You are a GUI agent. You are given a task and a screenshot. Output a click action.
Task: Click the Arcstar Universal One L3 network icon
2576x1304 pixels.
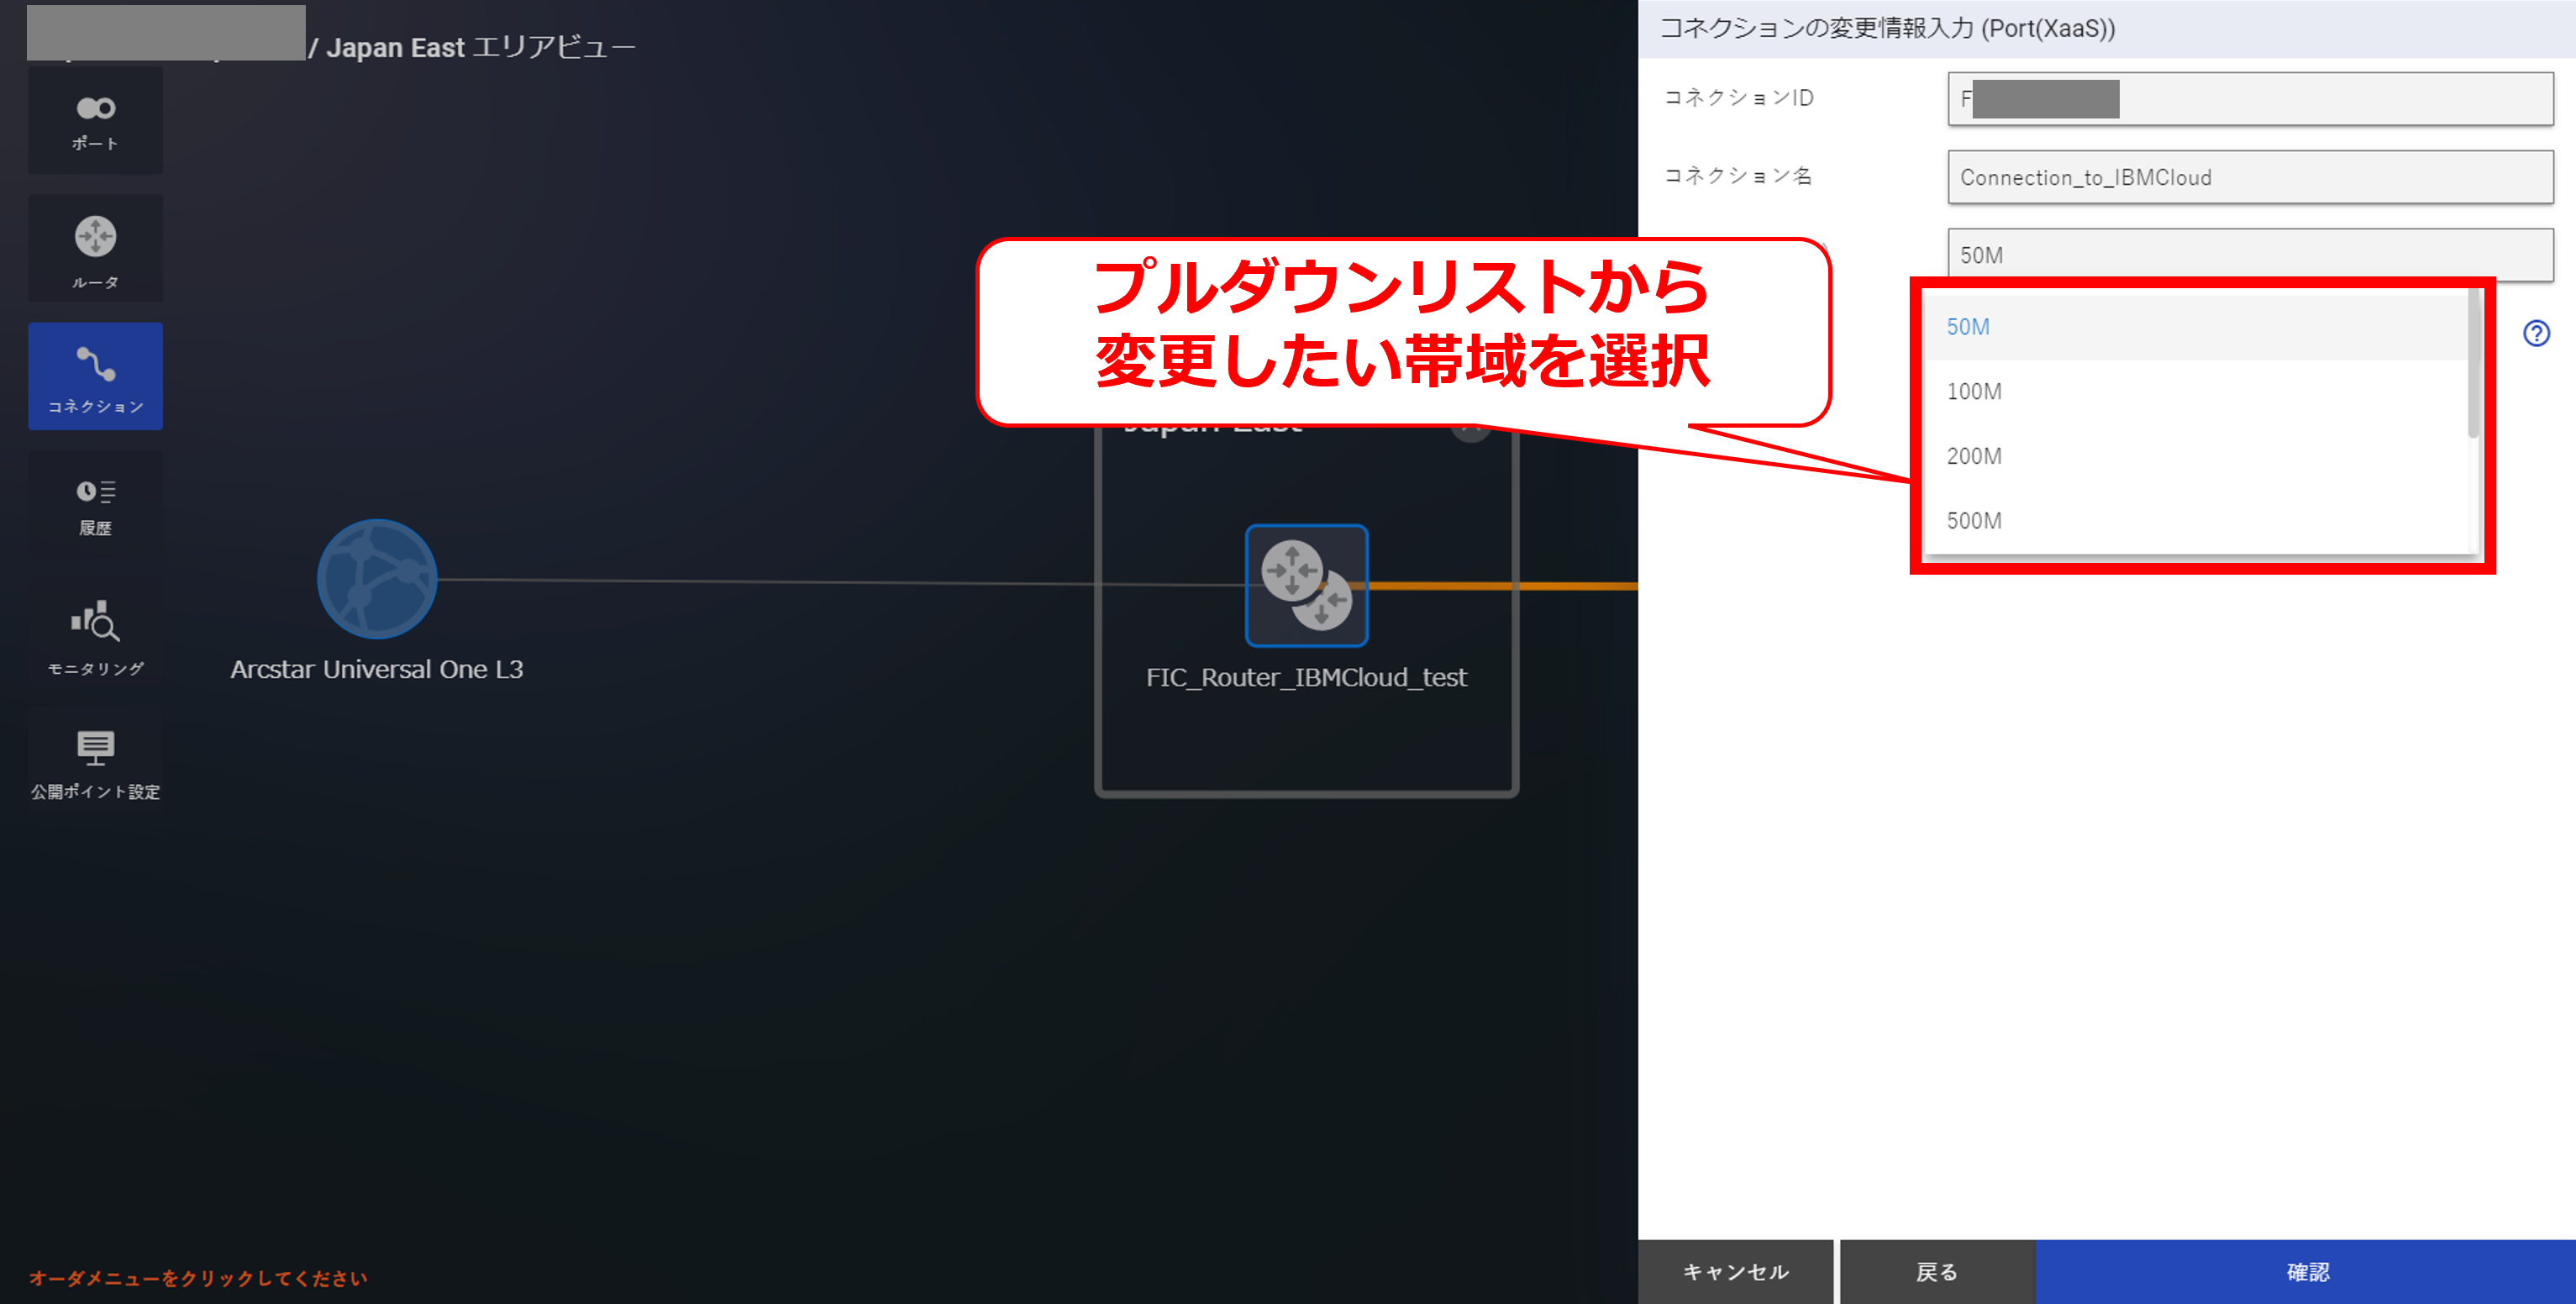(x=376, y=579)
